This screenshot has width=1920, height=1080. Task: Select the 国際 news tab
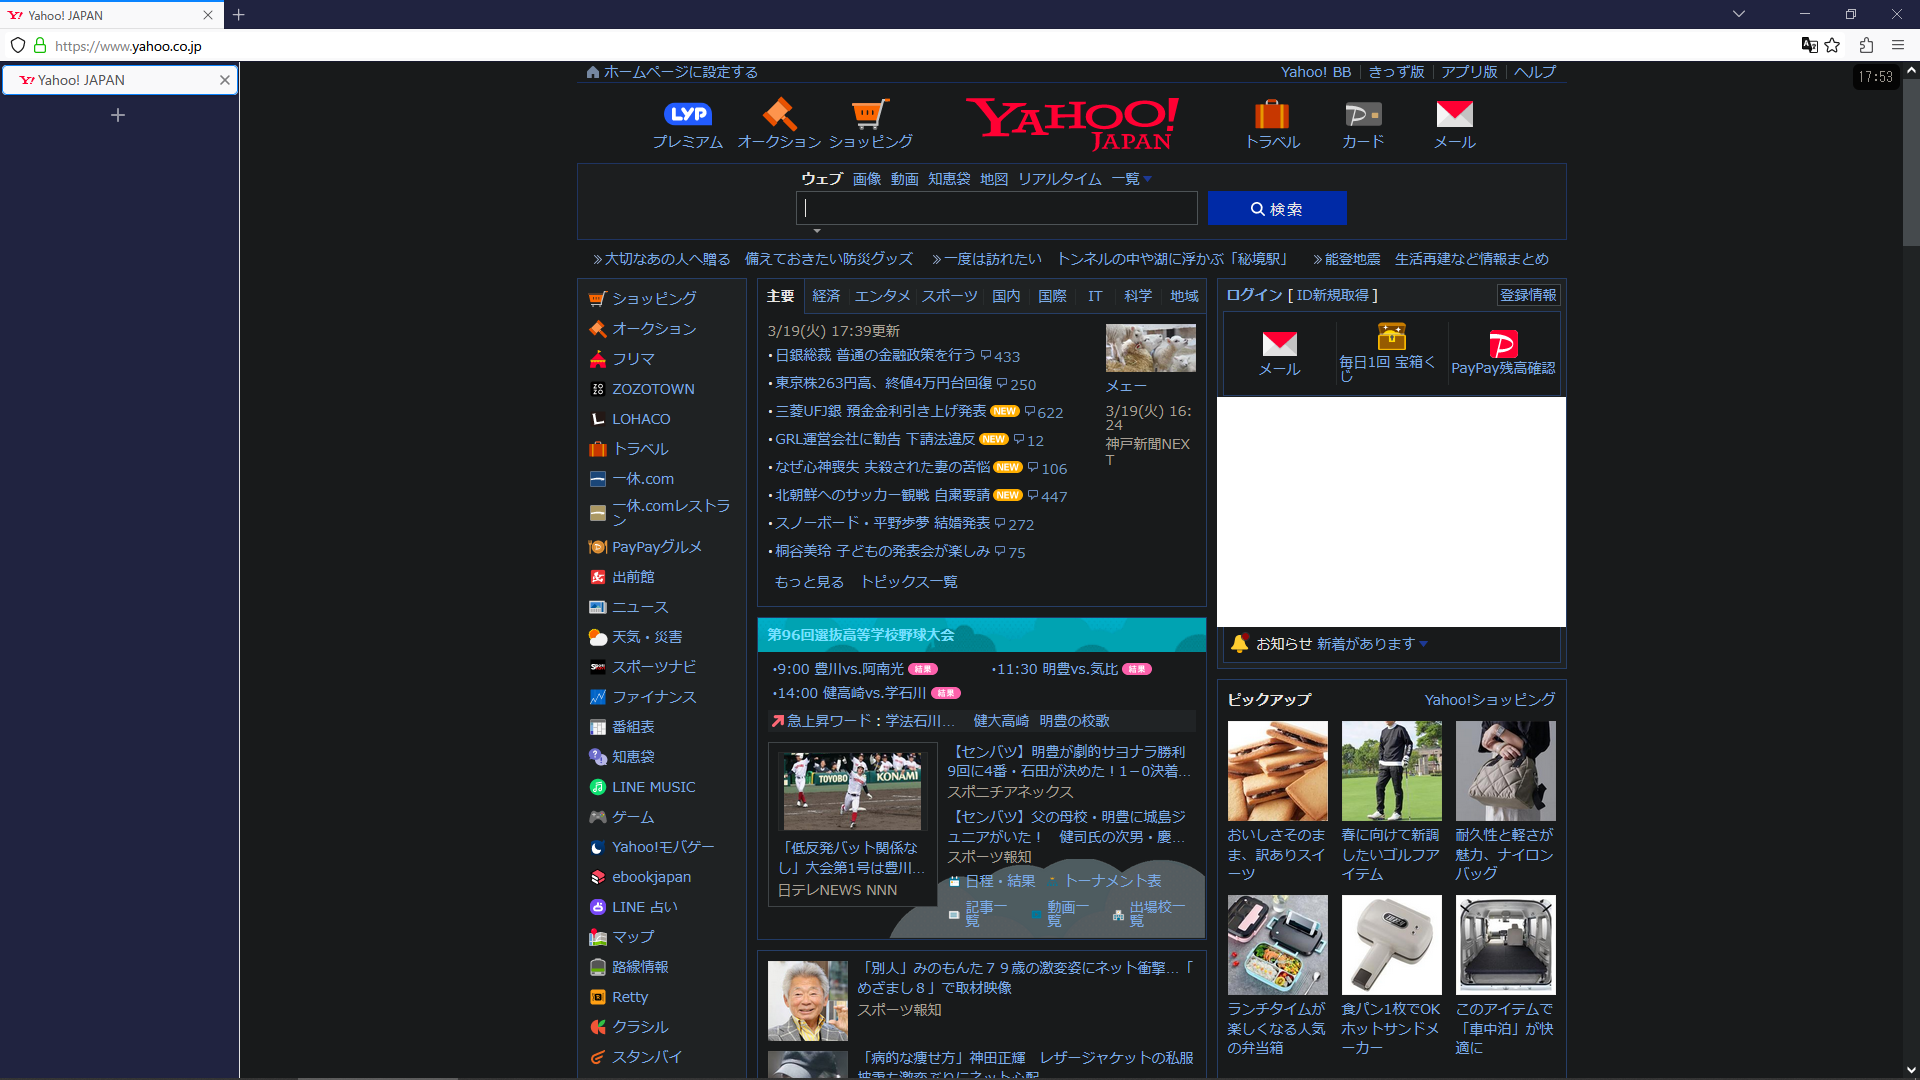[x=1052, y=296]
